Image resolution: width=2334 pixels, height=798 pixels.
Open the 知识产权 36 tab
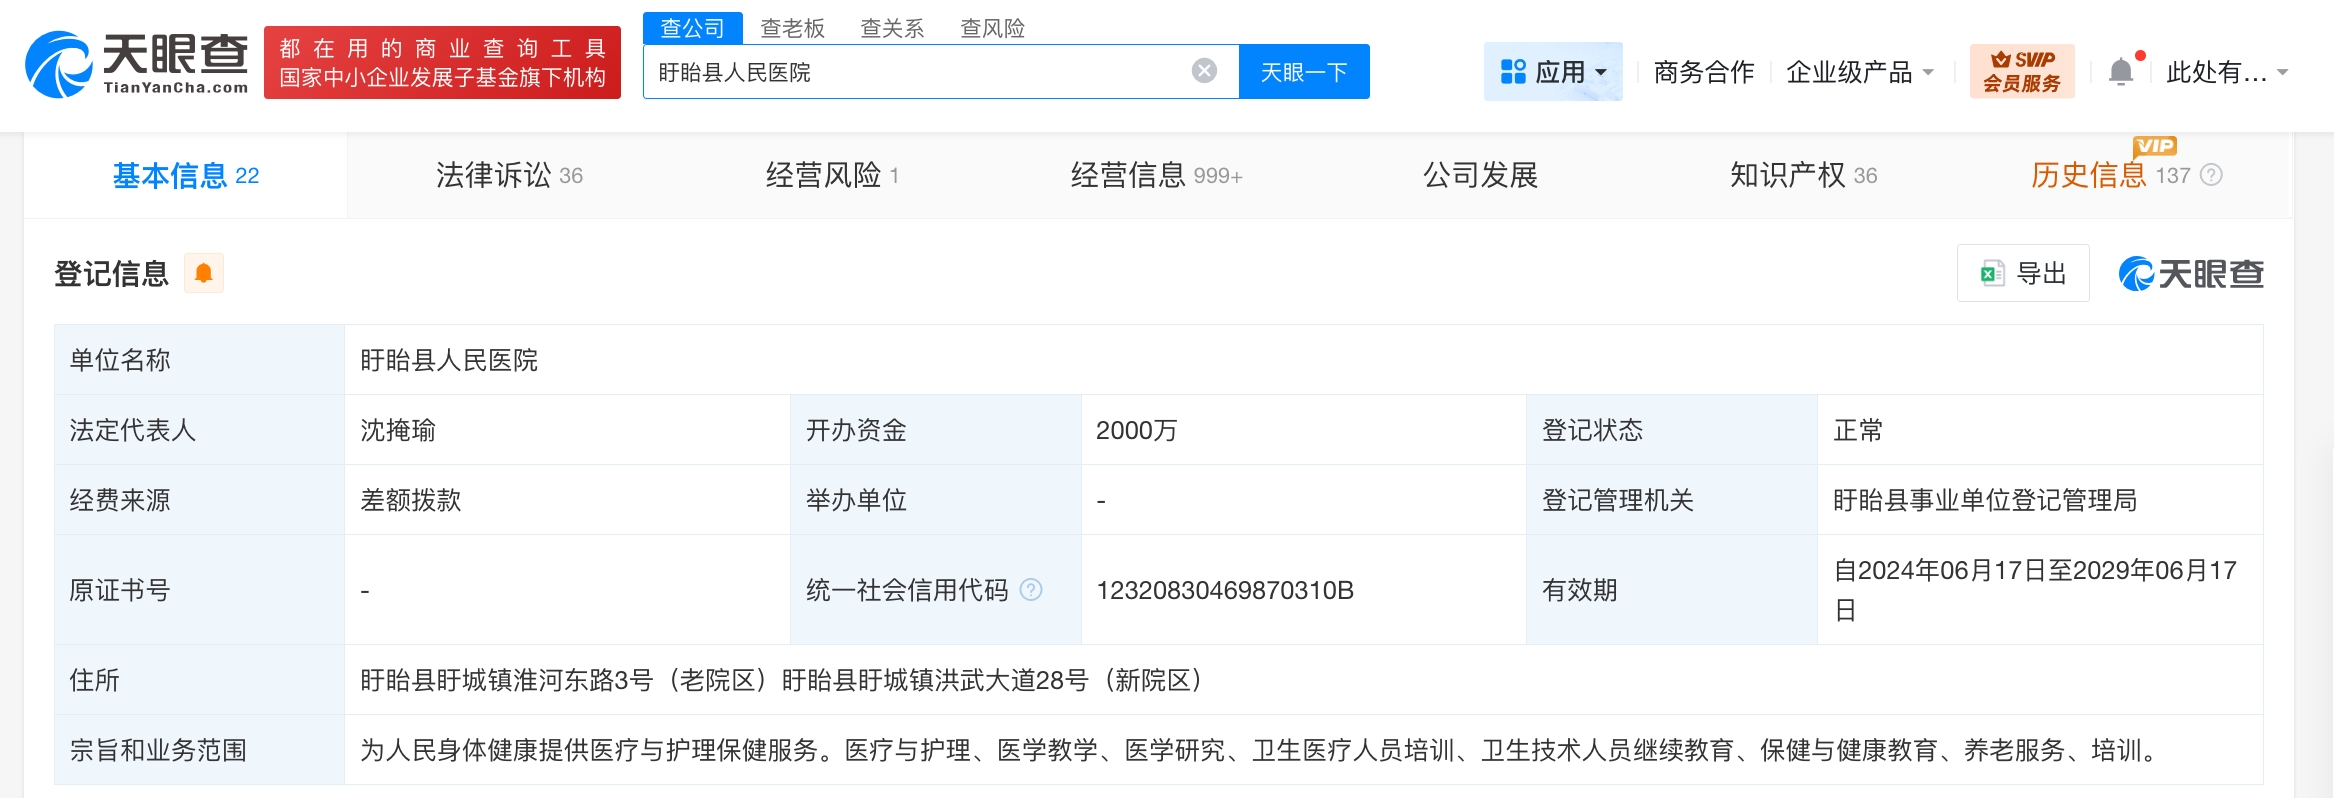point(1803,175)
